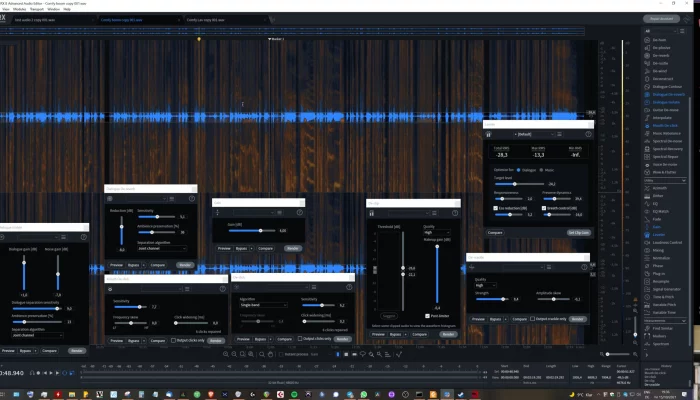The height and width of the screenshot is (400, 700).
Task: Open the Fade utility module
Action: point(657,219)
